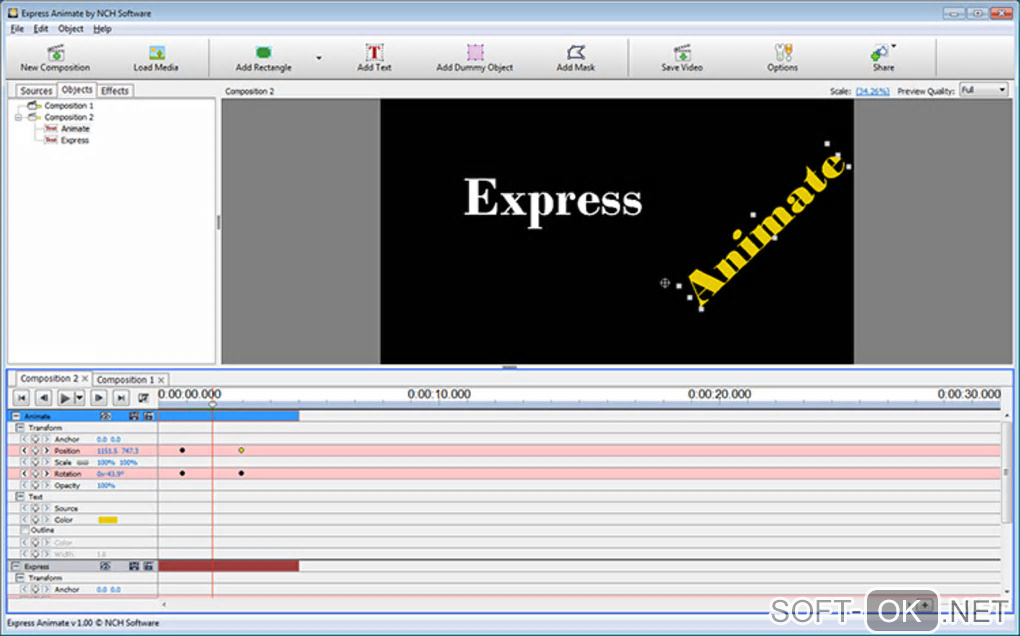Click the Animate text icon in Objects tree
The height and width of the screenshot is (636, 1020).
pyautogui.click(x=51, y=129)
